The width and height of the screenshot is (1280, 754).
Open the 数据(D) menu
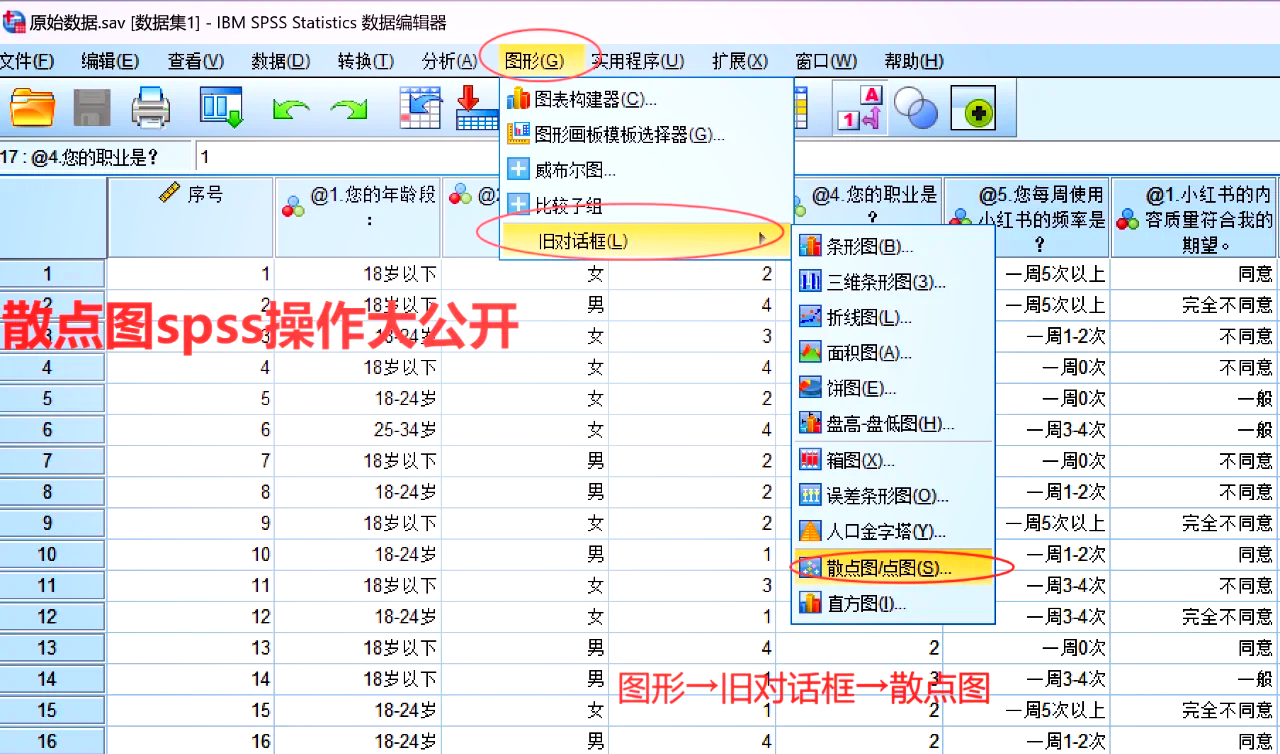coord(281,61)
